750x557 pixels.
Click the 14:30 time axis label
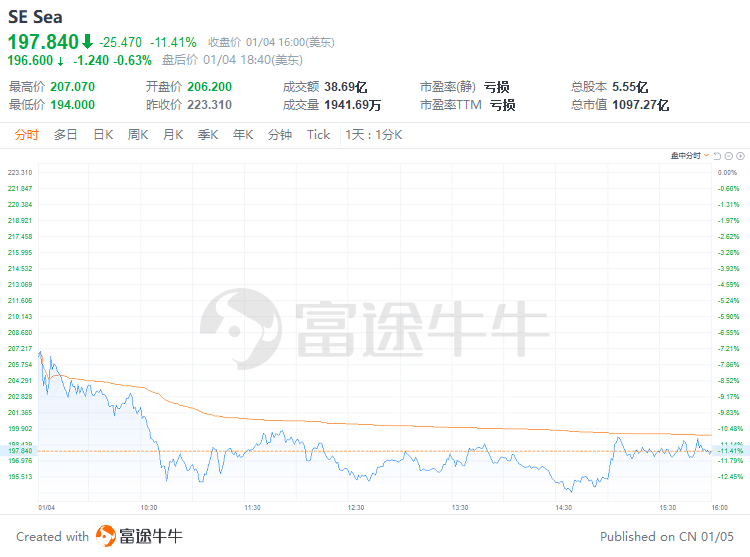[563, 507]
